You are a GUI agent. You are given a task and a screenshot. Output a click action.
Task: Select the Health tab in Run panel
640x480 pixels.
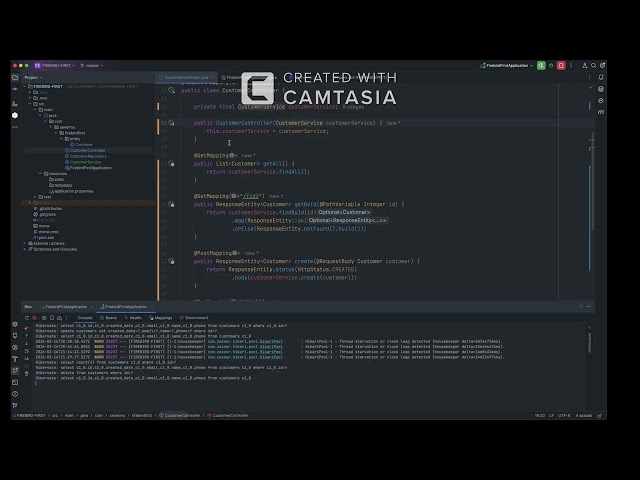(x=133, y=318)
